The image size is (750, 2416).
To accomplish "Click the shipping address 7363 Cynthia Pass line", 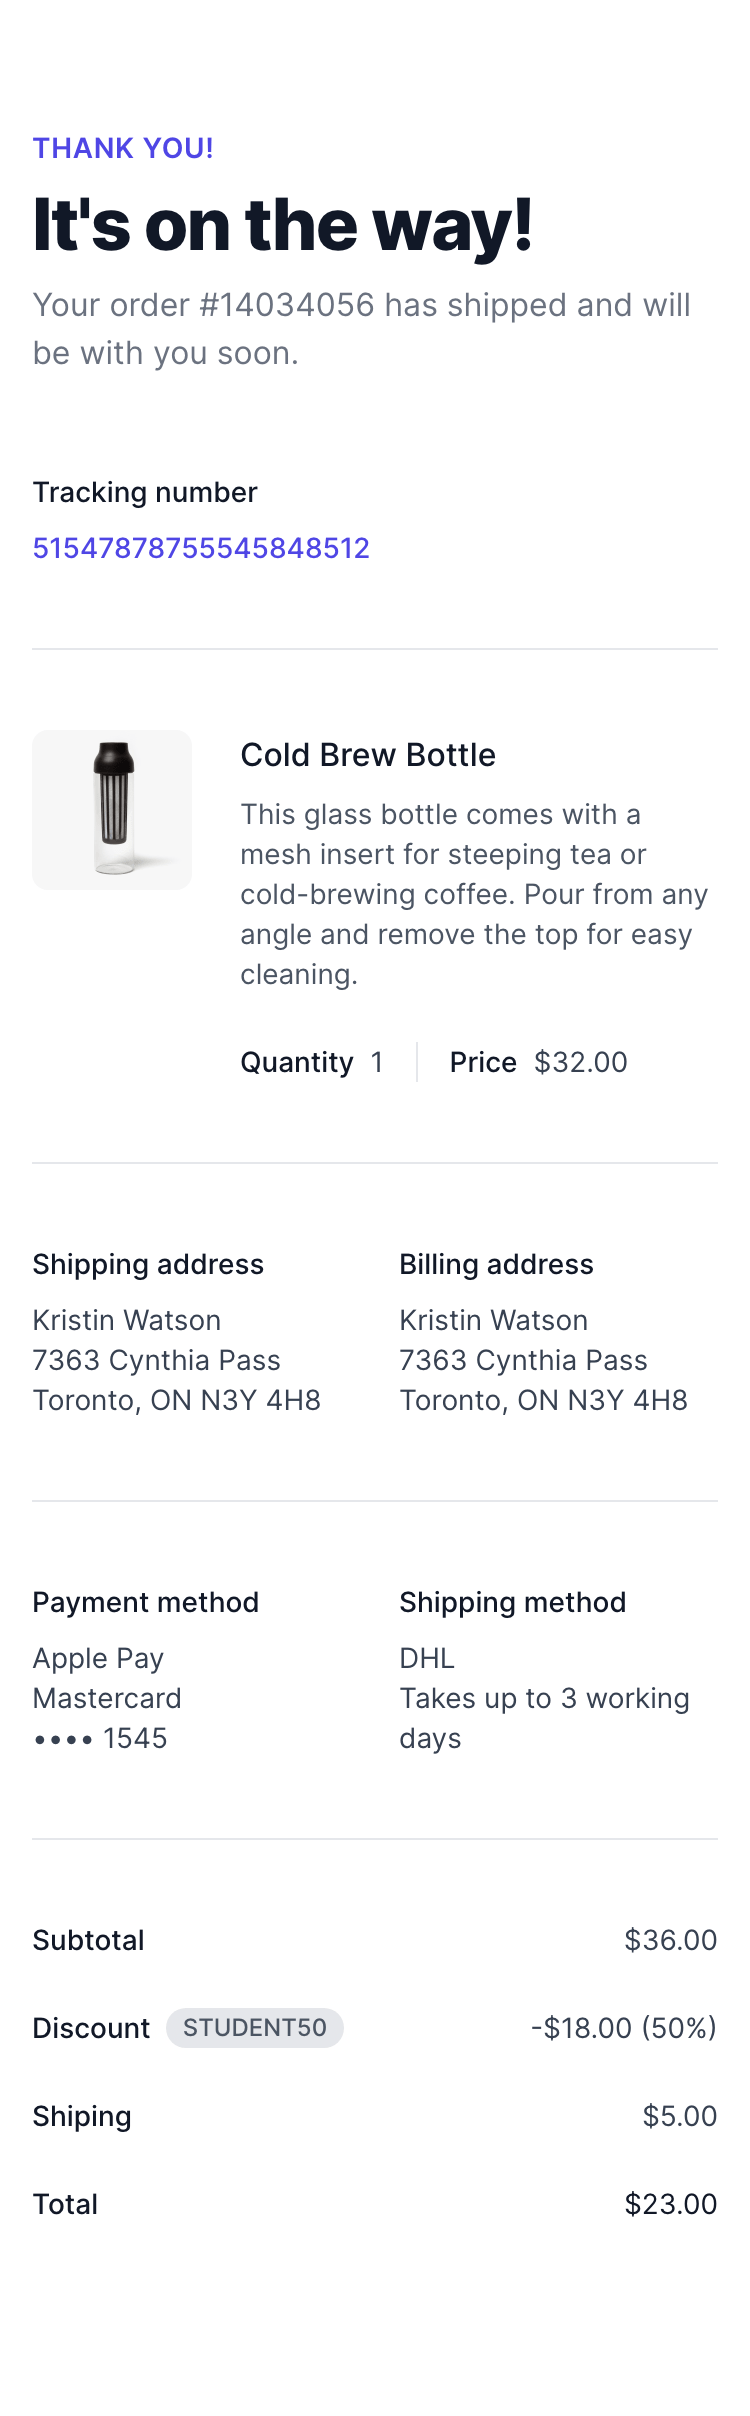I will (156, 1360).
